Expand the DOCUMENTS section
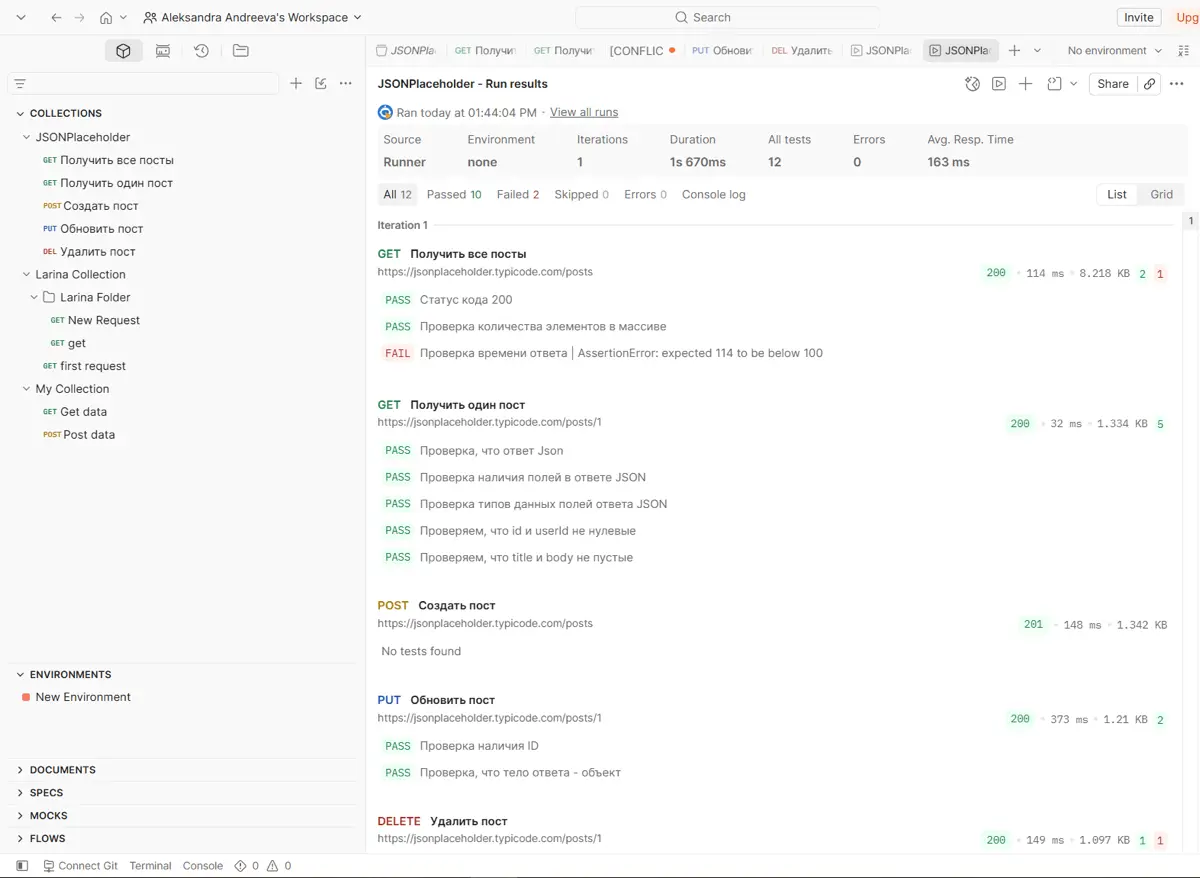The height and width of the screenshot is (878, 1200). pyautogui.click(x=20, y=770)
